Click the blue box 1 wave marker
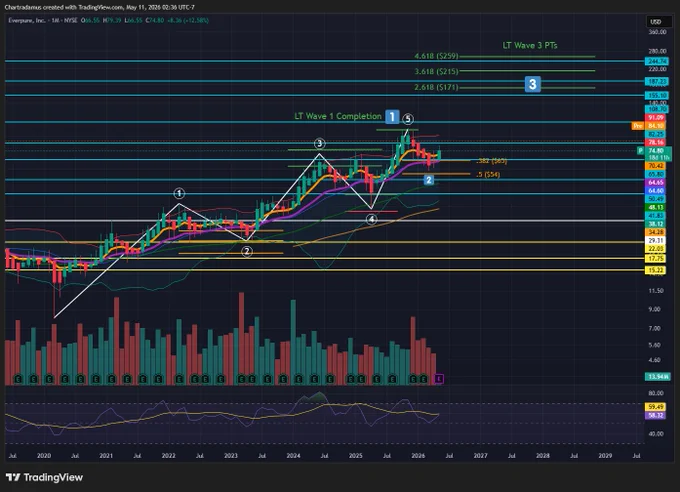The width and height of the screenshot is (680, 492). (x=392, y=116)
